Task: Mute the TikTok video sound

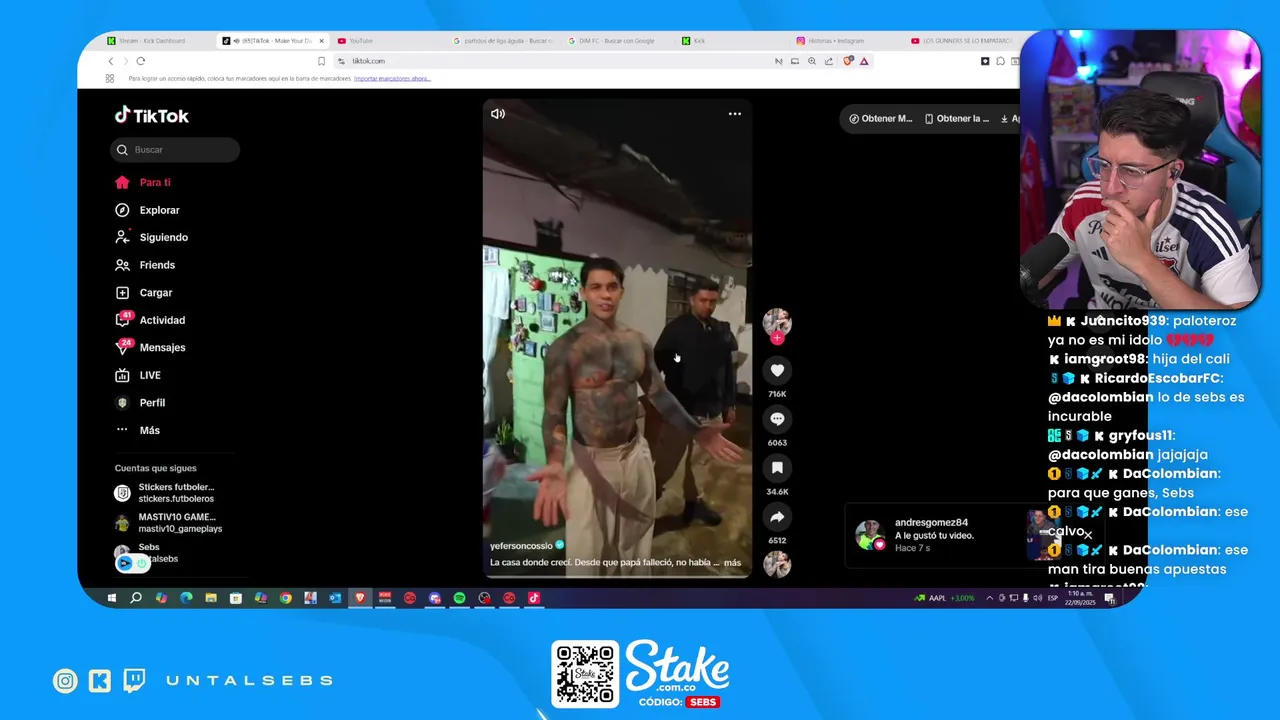Action: click(x=498, y=114)
